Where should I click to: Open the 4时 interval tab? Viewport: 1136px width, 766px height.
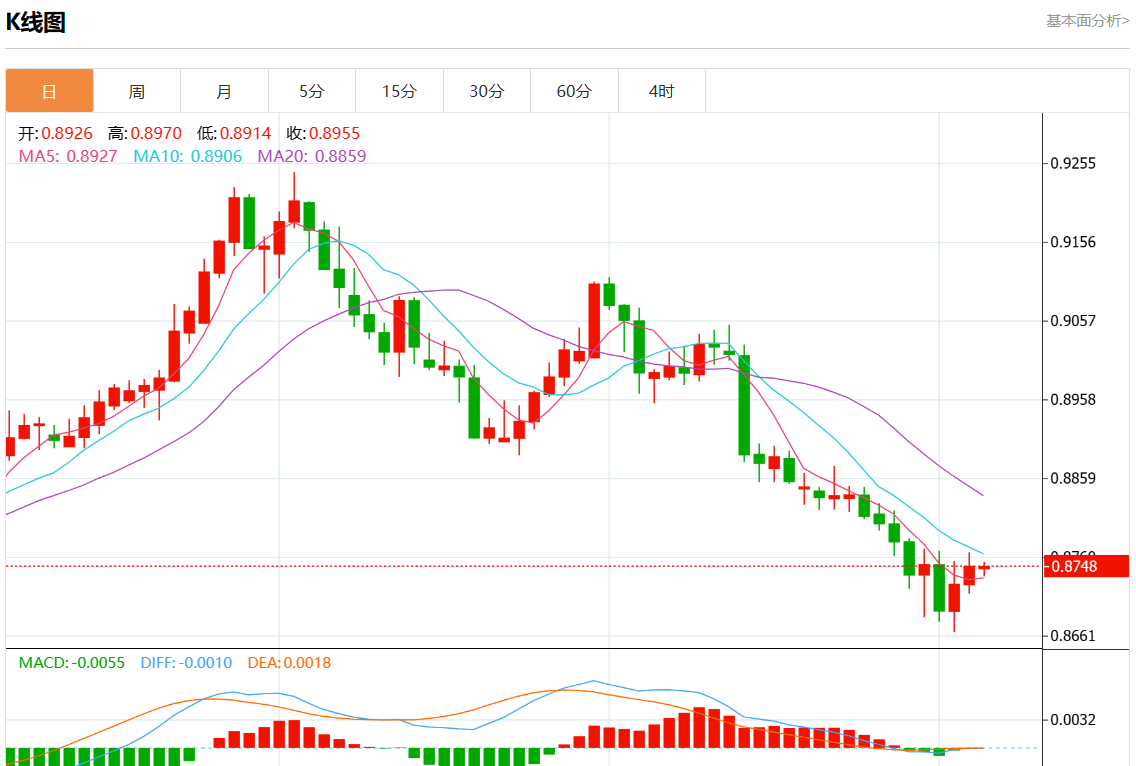[661, 91]
